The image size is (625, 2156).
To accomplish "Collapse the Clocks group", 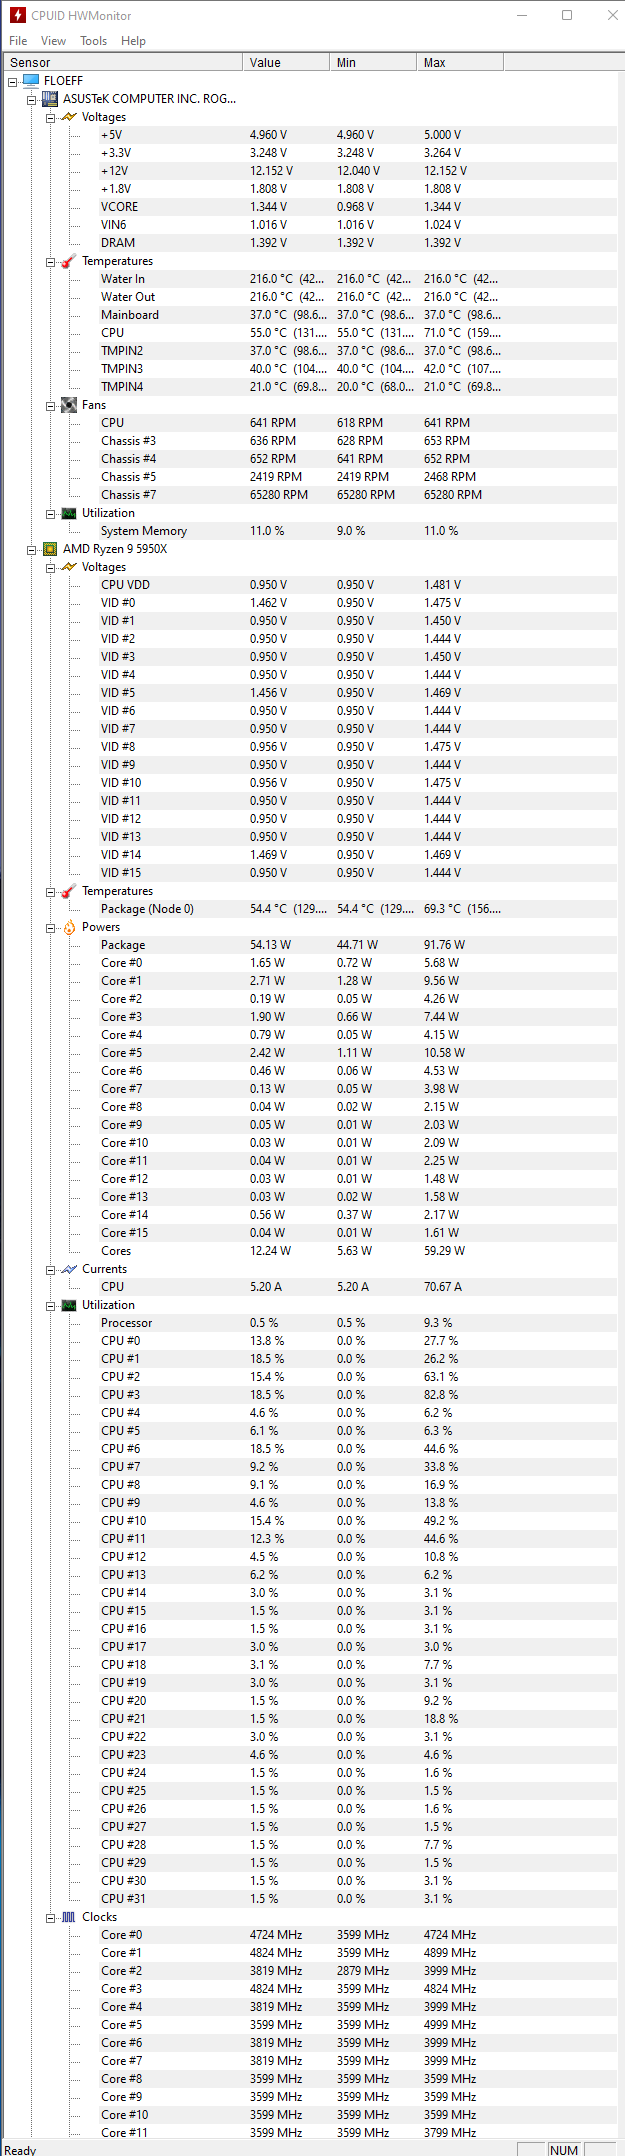I will point(51,1917).
